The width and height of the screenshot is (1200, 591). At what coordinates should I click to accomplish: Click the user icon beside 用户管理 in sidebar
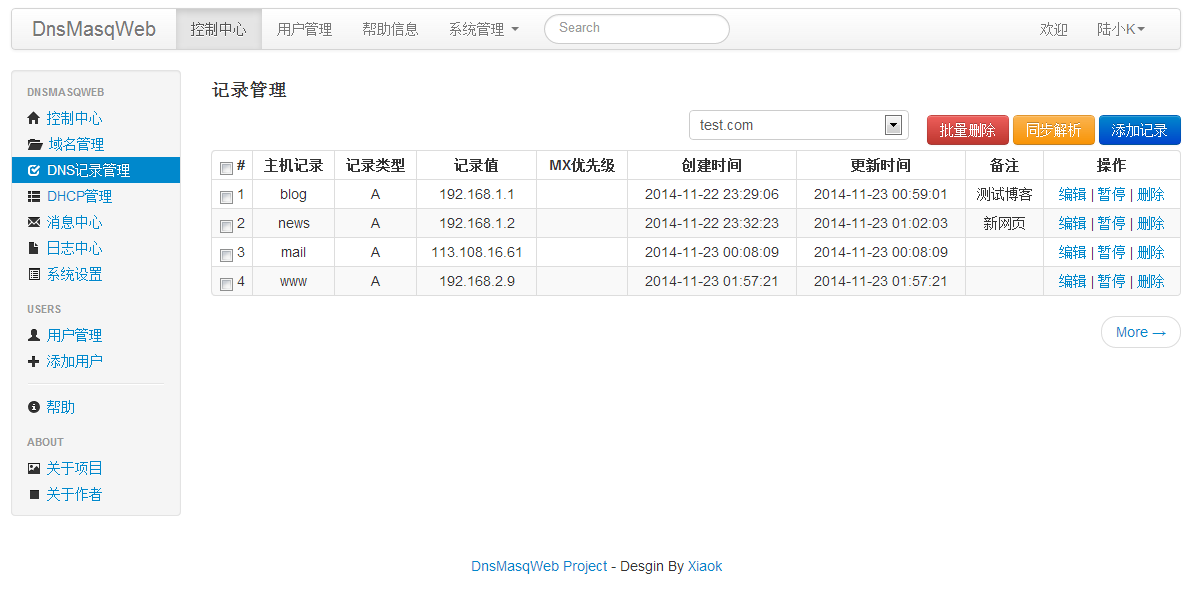34,335
